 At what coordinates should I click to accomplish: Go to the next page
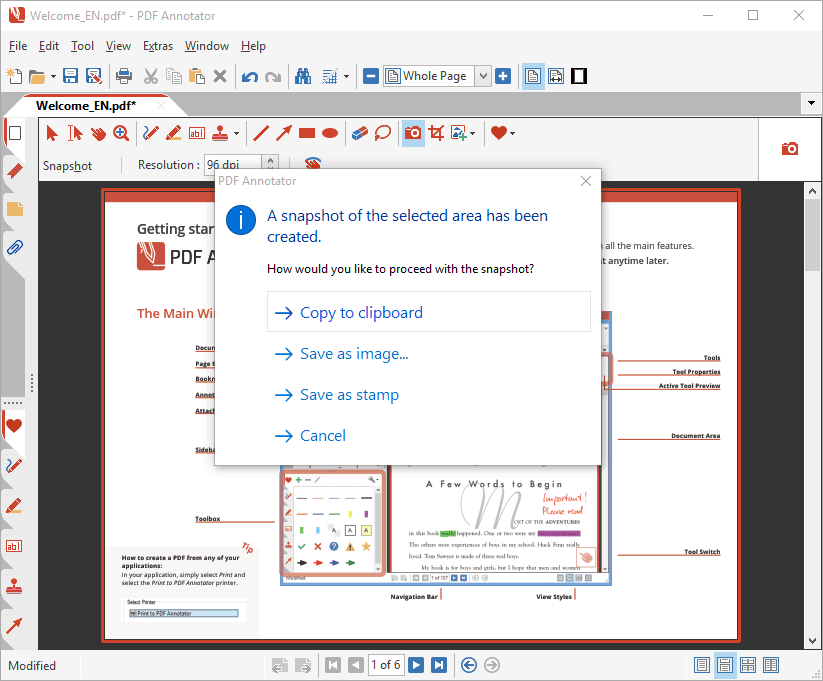click(416, 665)
